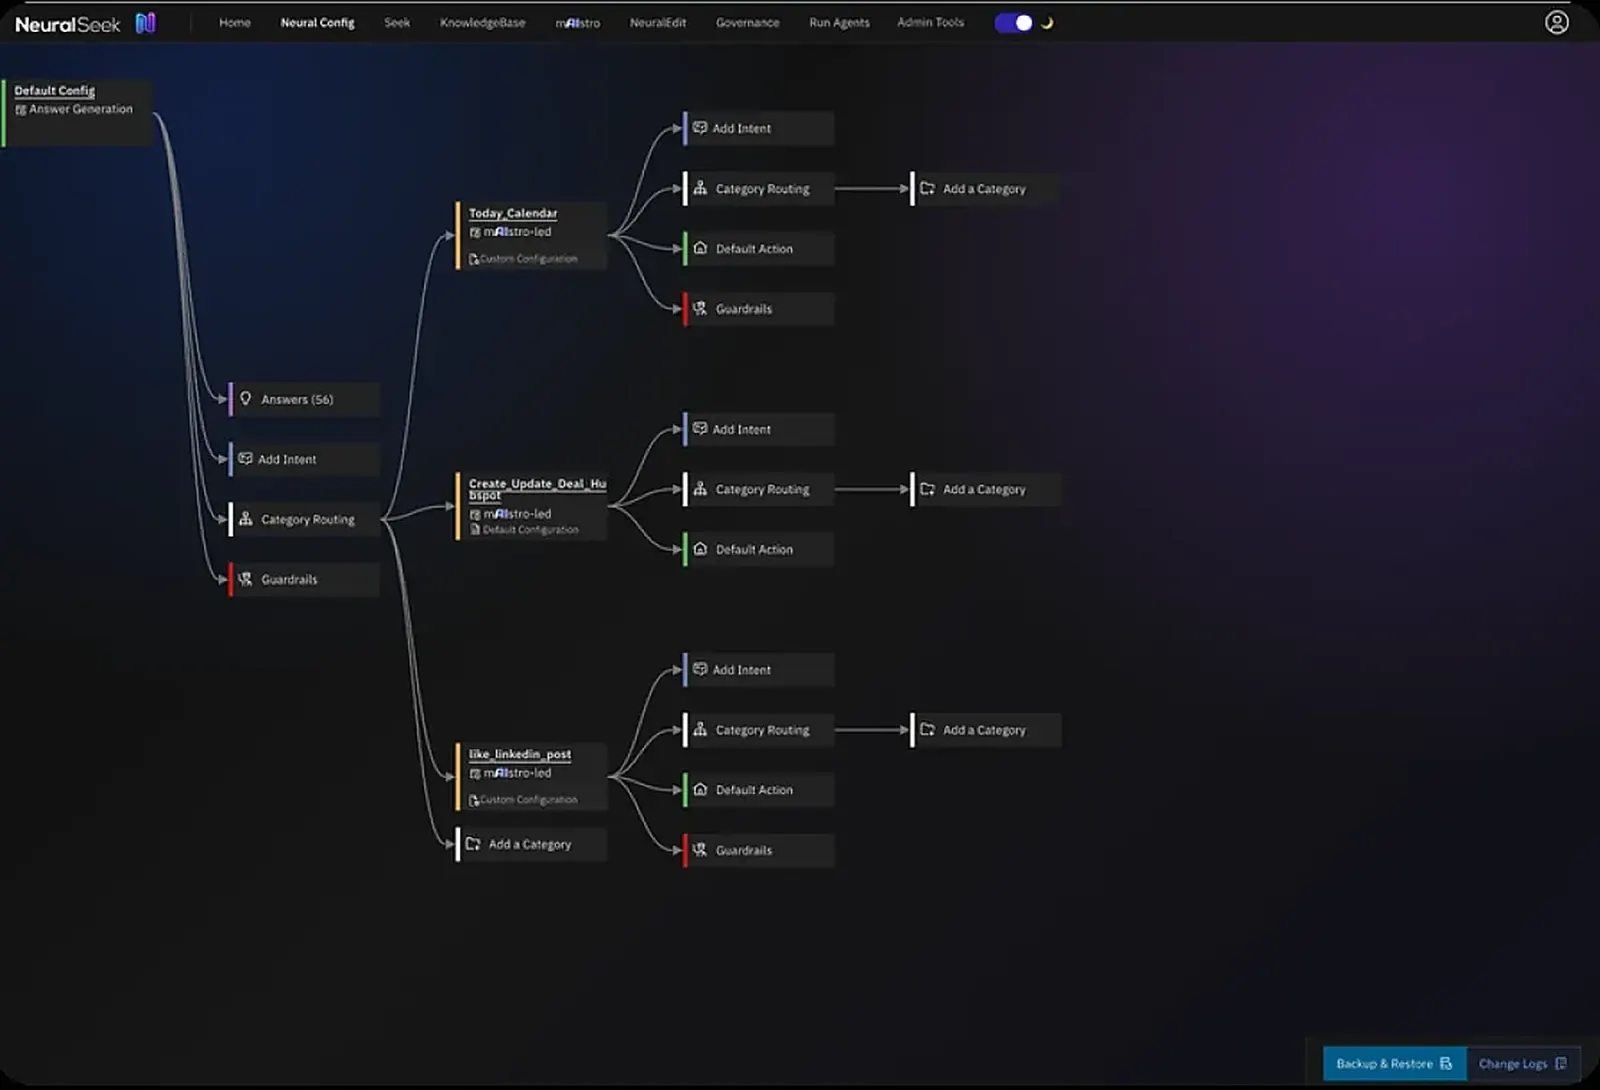1600x1090 pixels.
Task: Click Add a Category icon beside like_linkedin_post routing
Action: pyautogui.click(x=927, y=730)
